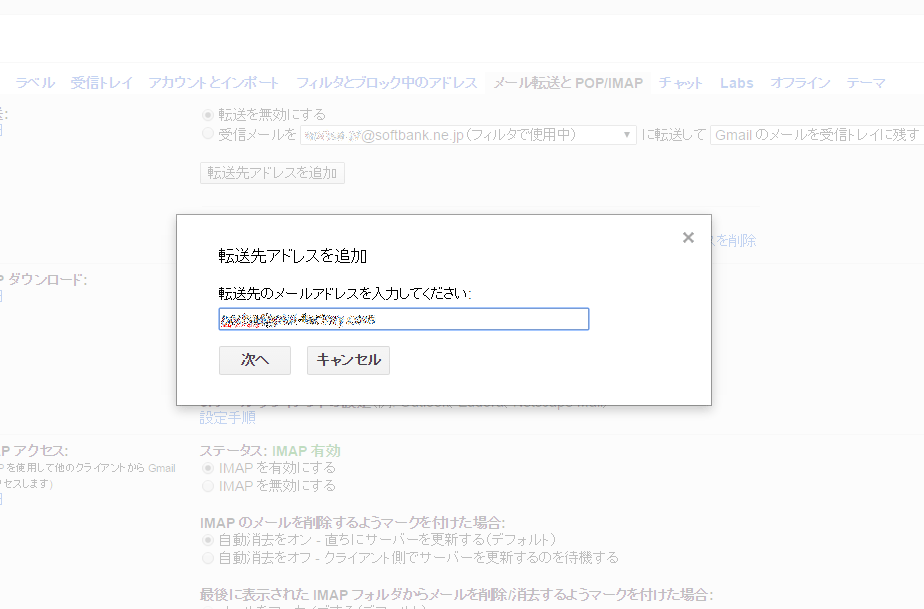Switch to the ラベル settings tab
The width and height of the screenshot is (924, 609).
[34, 83]
